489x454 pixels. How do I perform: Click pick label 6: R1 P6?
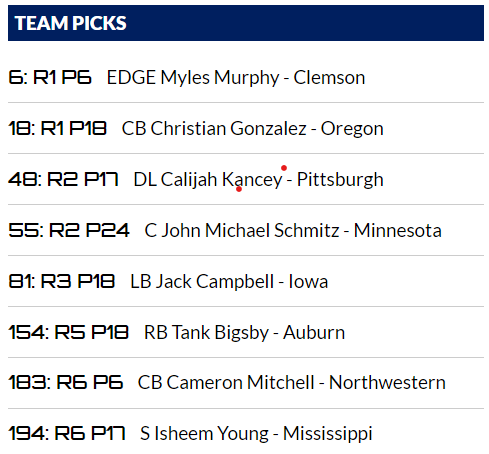pyautogui.click(x=50, y=78)
